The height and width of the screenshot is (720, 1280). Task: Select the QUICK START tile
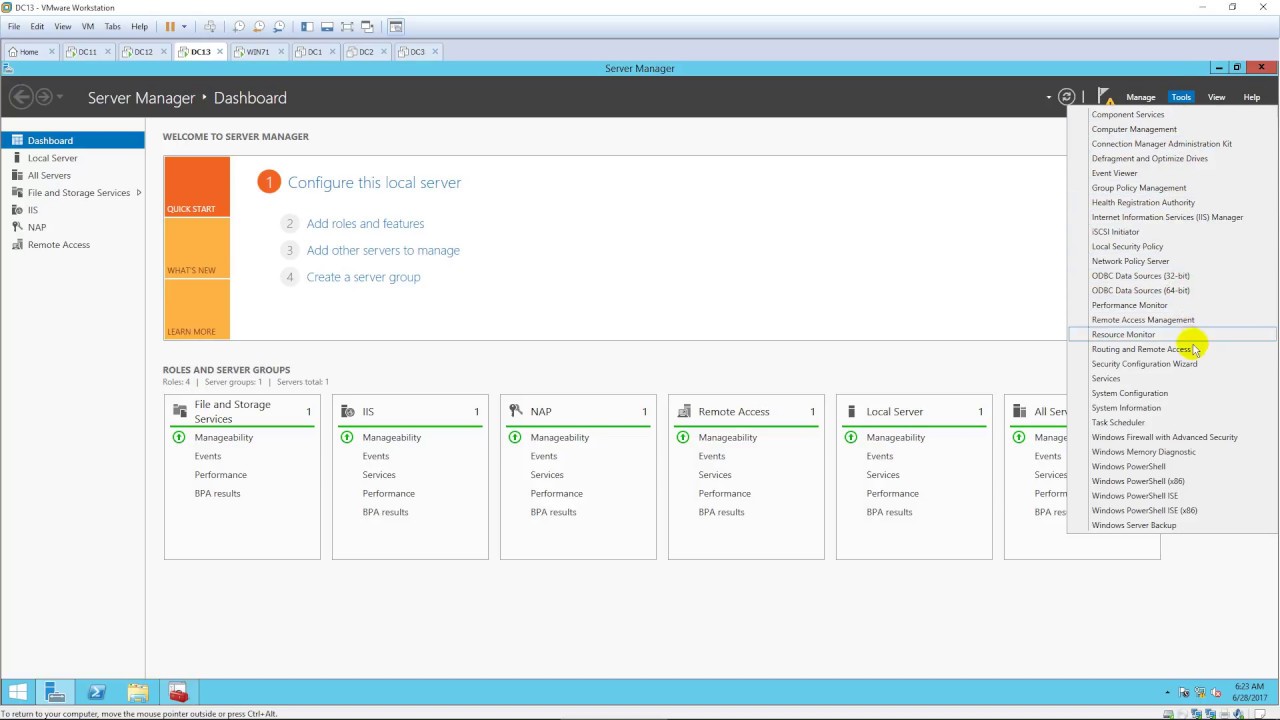point(197,186)
